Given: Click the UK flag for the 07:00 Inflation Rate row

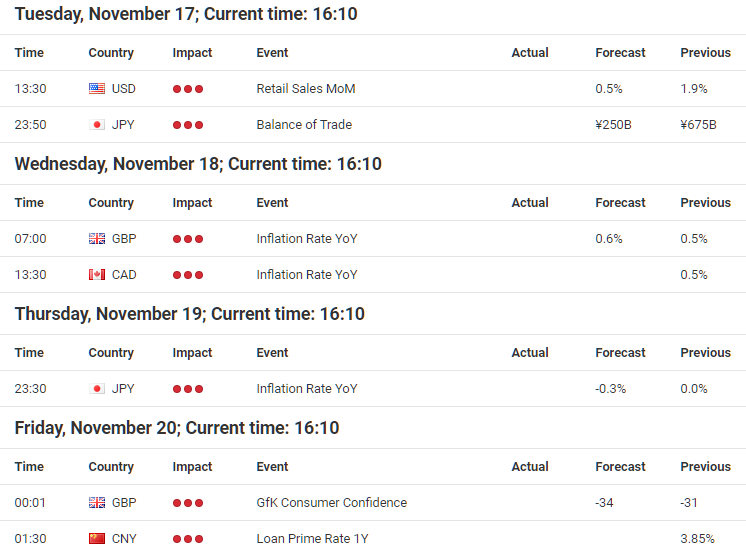Looking at the screenshot, I should point(97,239).
